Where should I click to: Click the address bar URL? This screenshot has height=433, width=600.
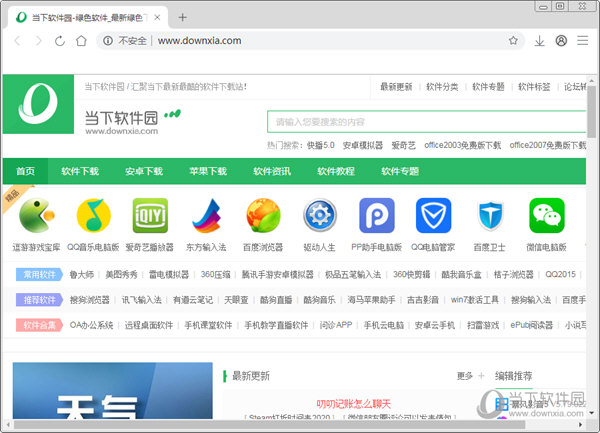tap(199, 41)
